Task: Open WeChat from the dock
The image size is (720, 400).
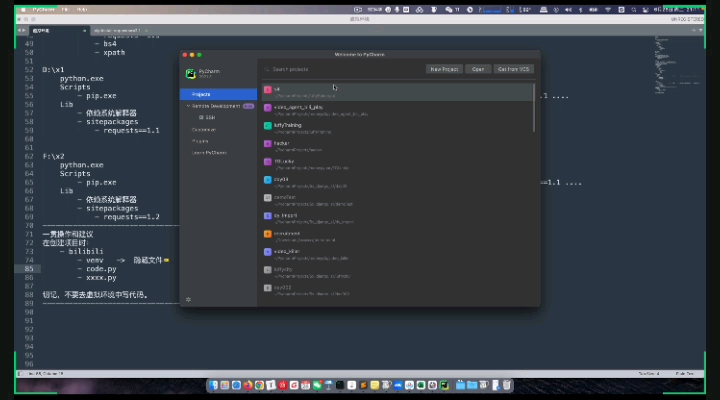Action: pyautogui.click(x=317, y=386)
